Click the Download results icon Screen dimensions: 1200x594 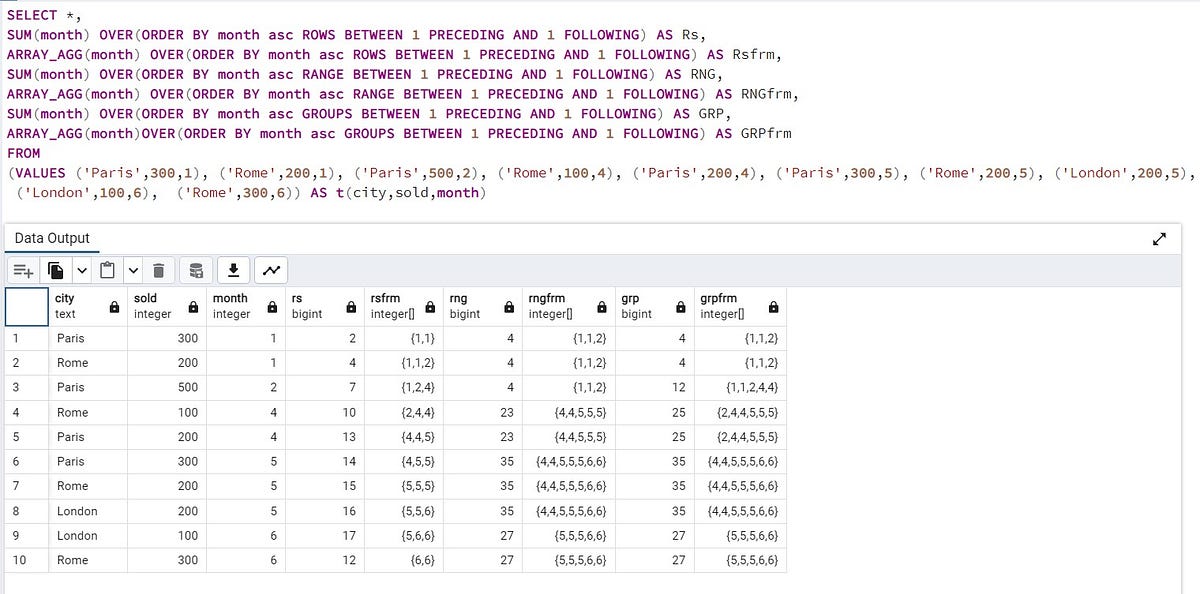[232, 270]
